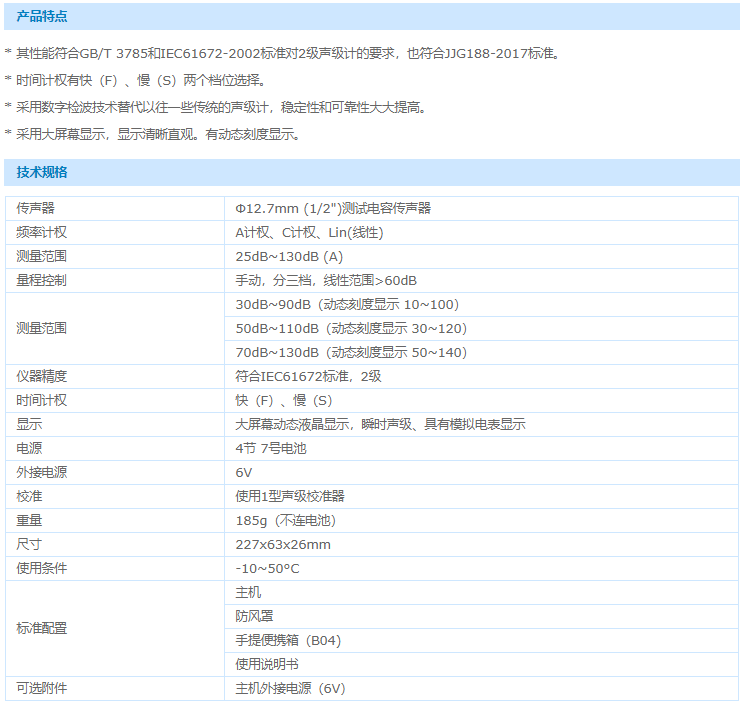Image resolution: width=744 pixels, height=707 pixels.
Task: Select the 70dB~130dB dynamic scale row
Action: 351,352
